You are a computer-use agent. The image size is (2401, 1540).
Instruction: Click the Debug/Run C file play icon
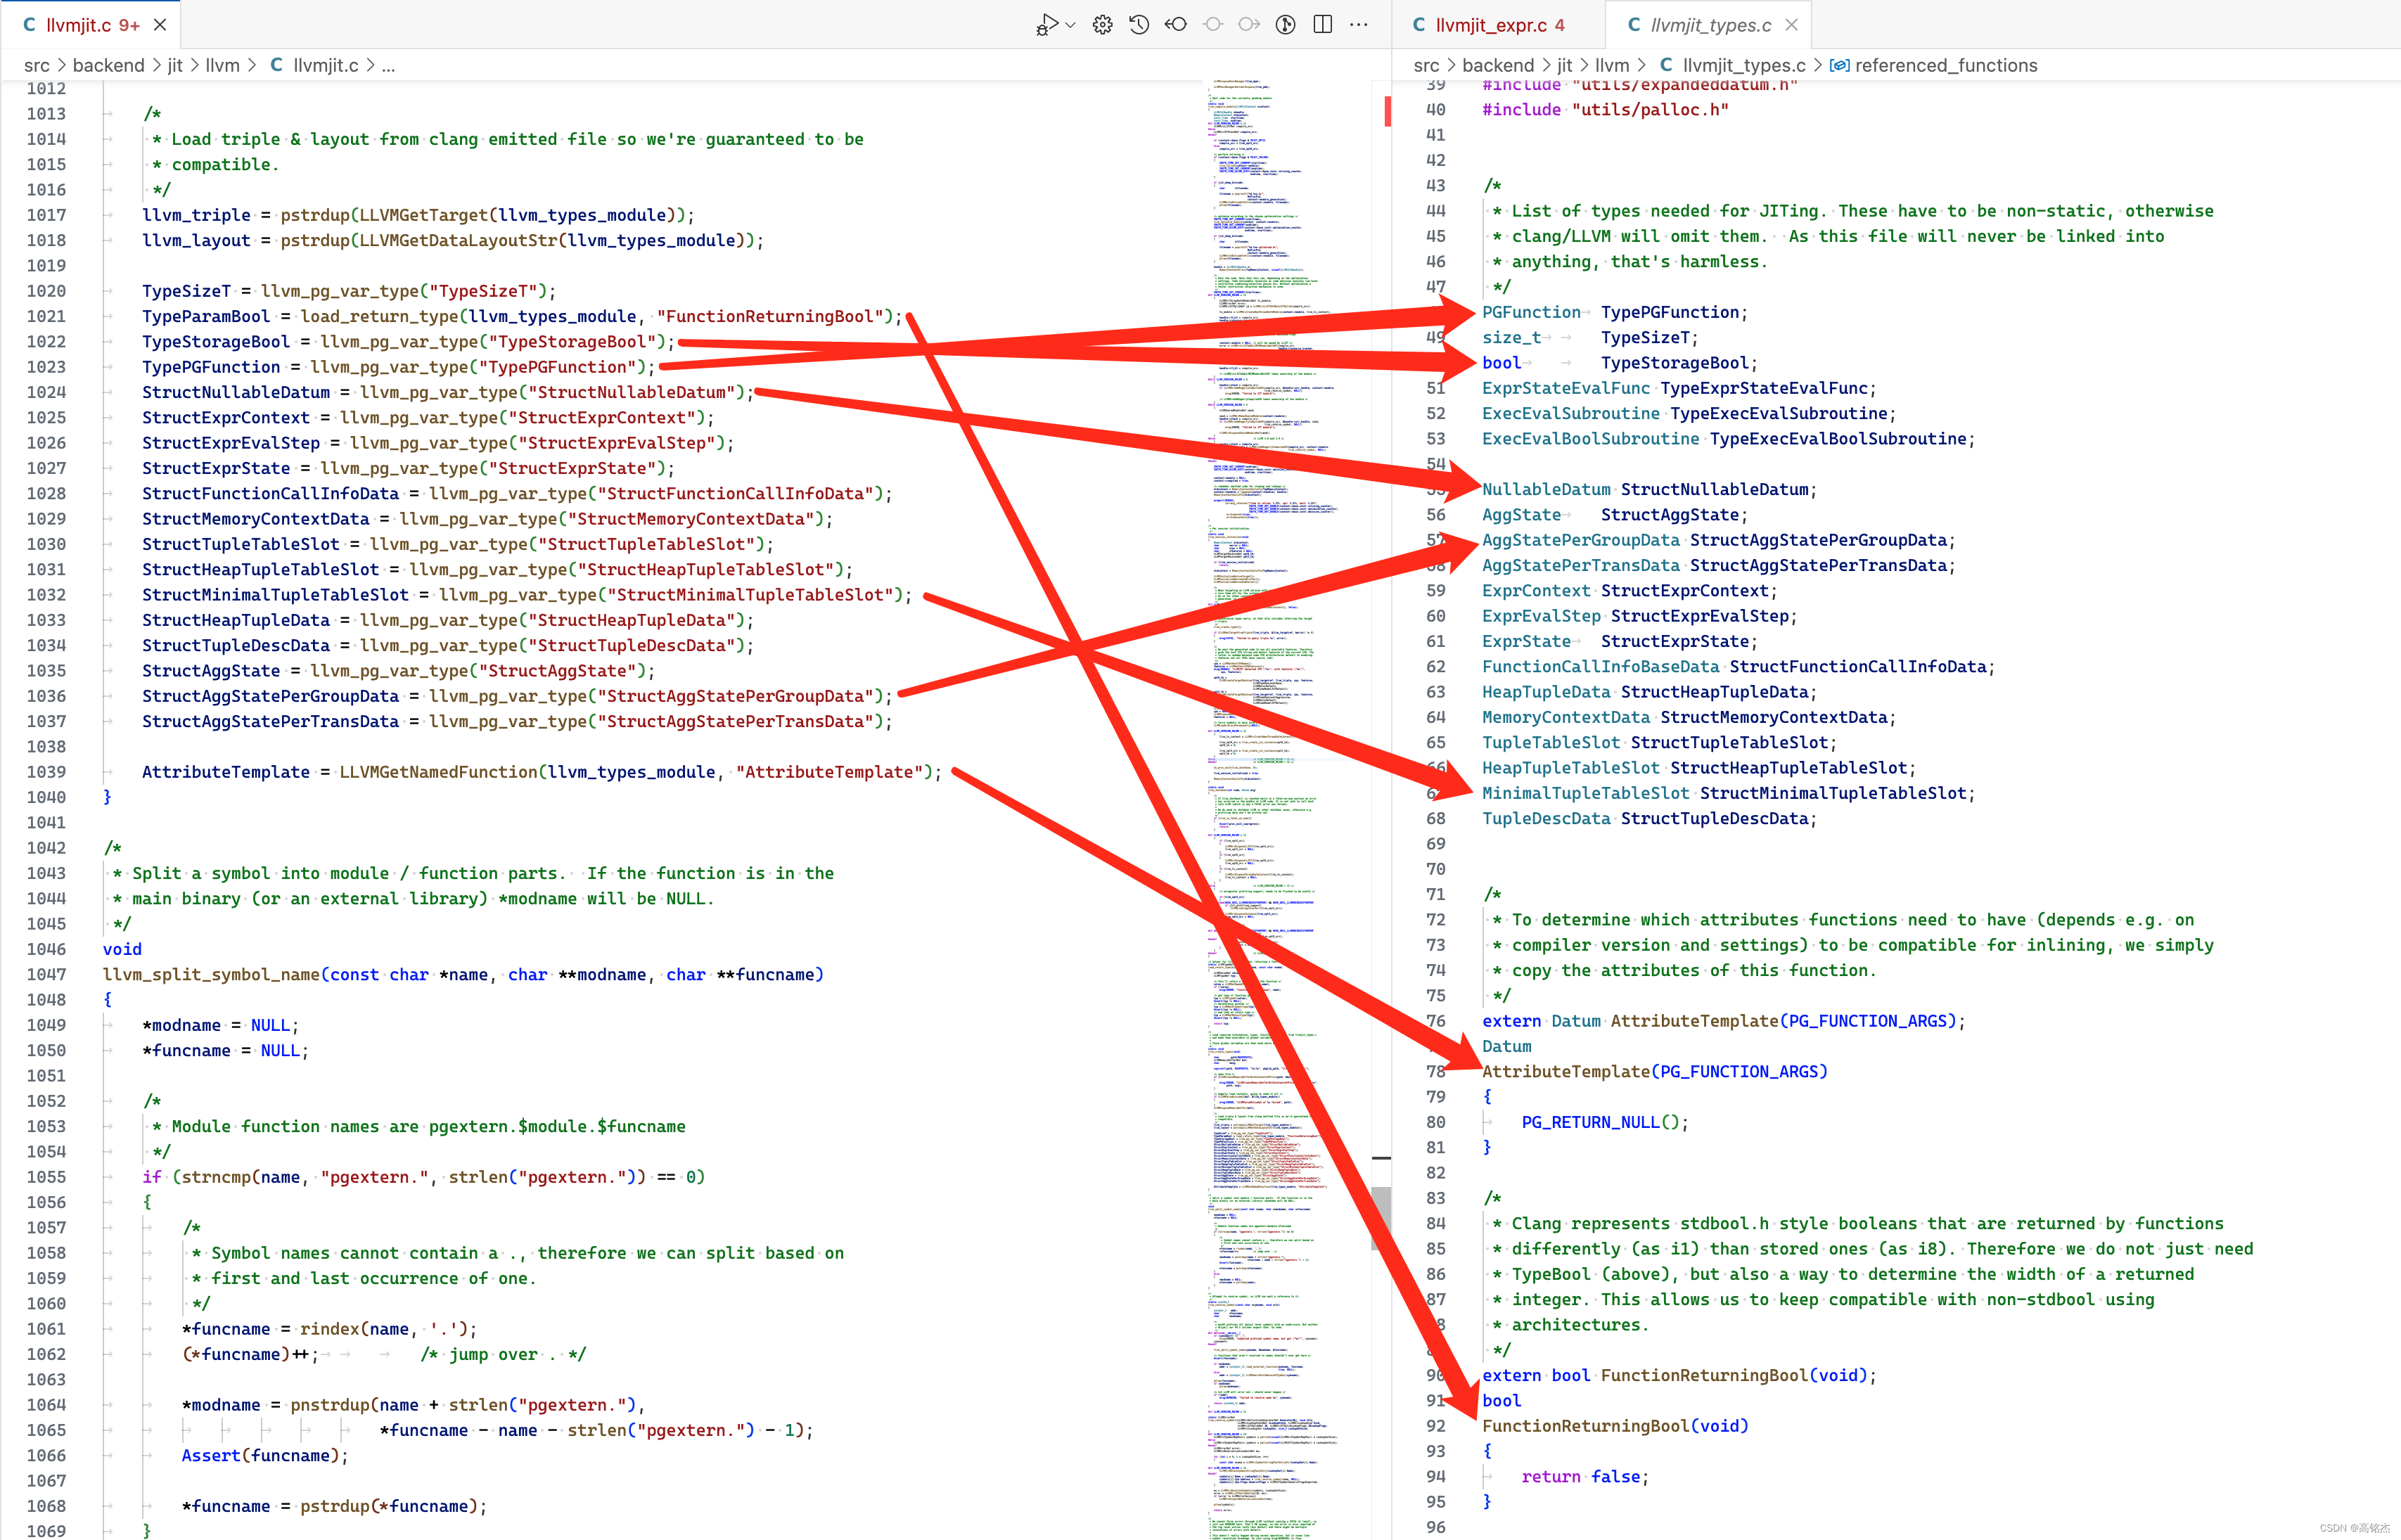(1047, 25)
